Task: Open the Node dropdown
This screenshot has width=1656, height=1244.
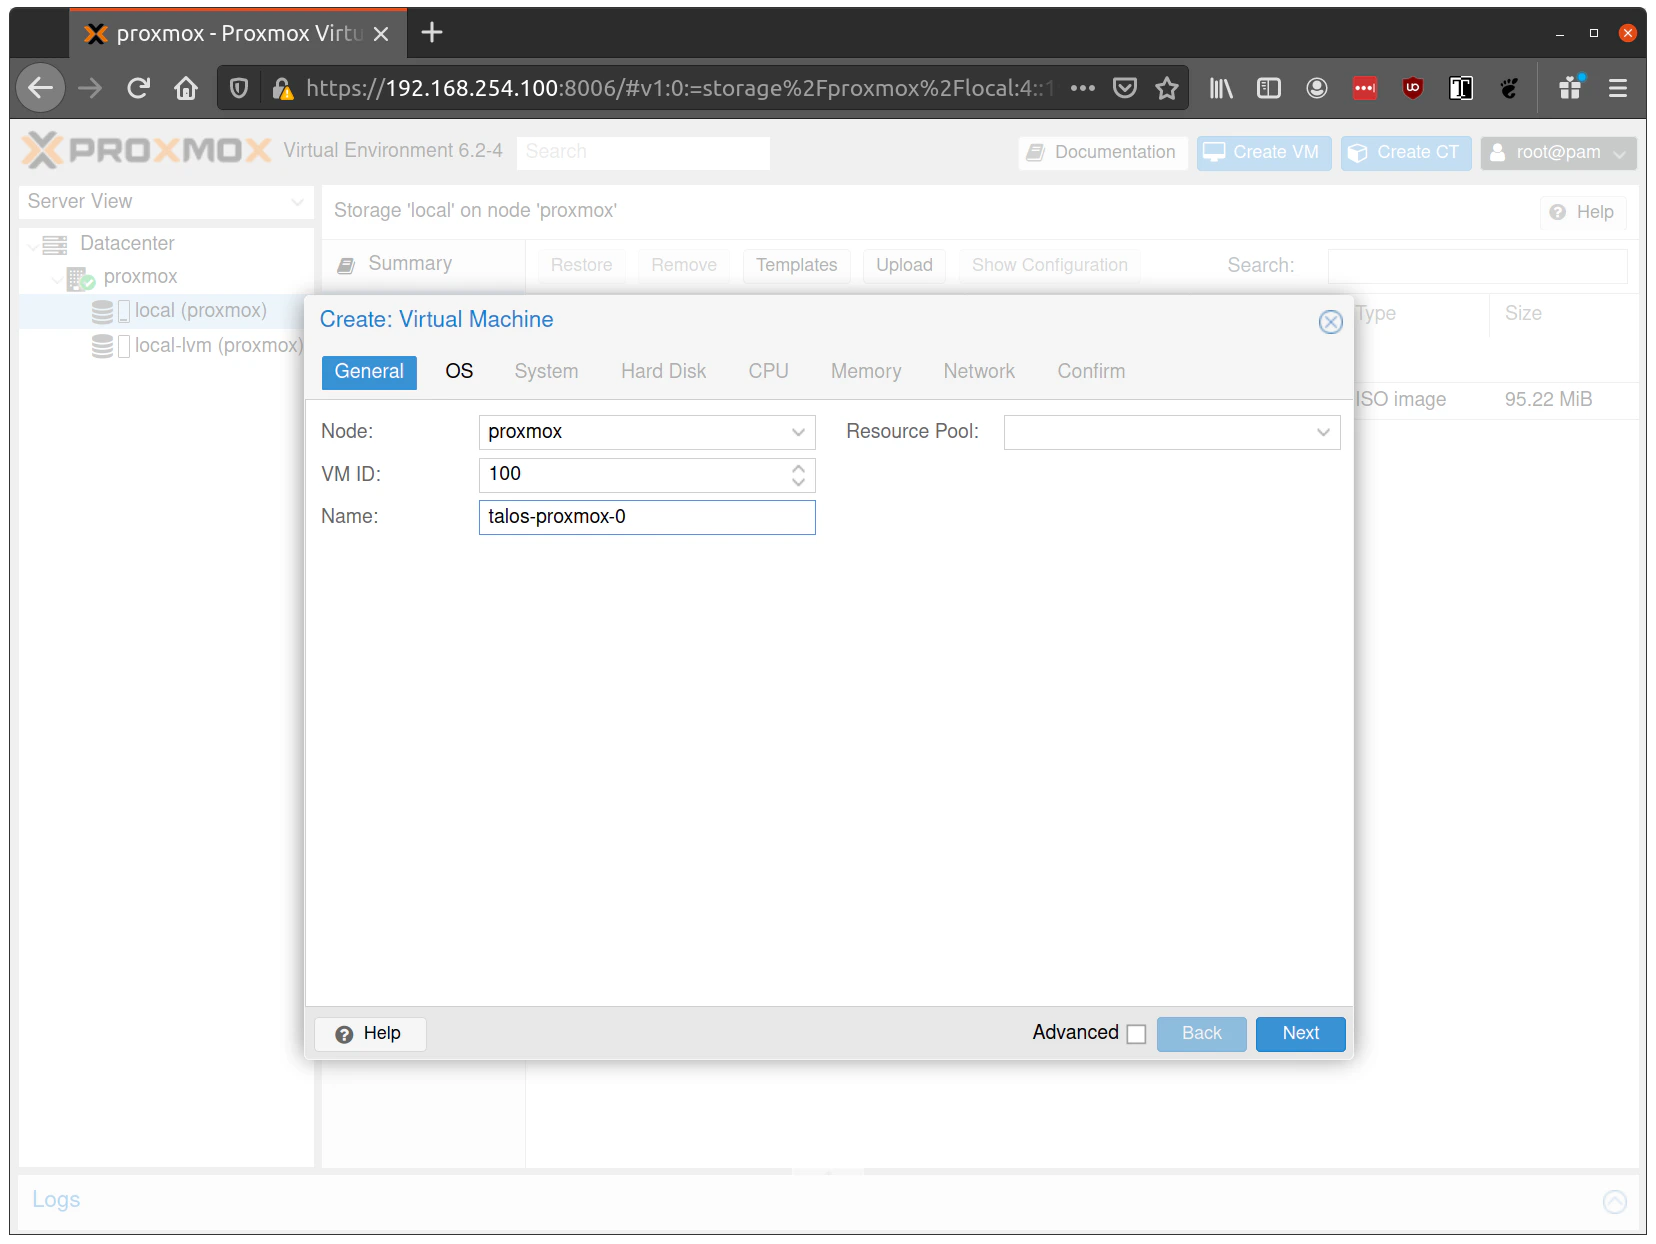Action: [x=798, y=432]
